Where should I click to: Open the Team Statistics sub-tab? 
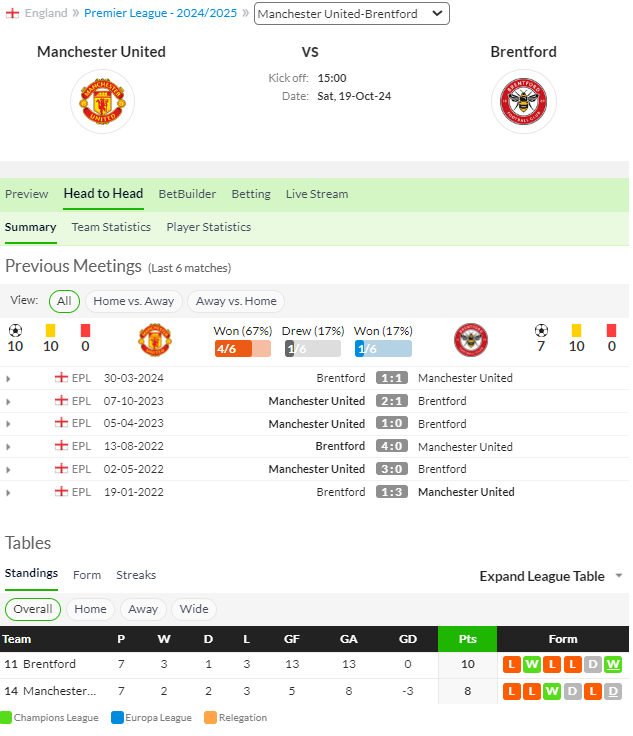pos(111,227)
